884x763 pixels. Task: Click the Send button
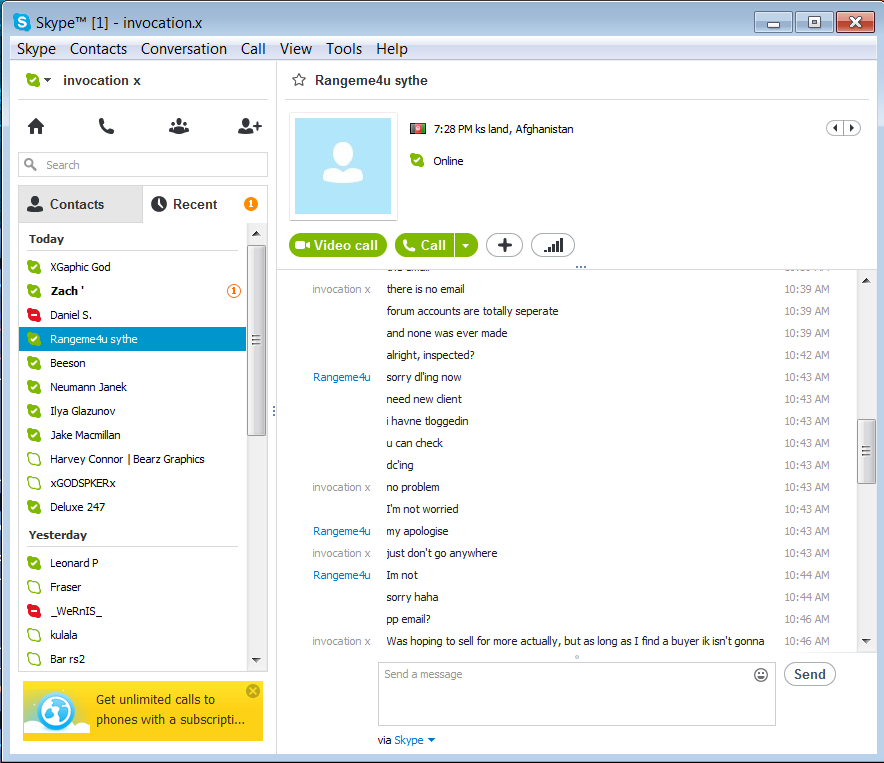(x=810, y=674)
